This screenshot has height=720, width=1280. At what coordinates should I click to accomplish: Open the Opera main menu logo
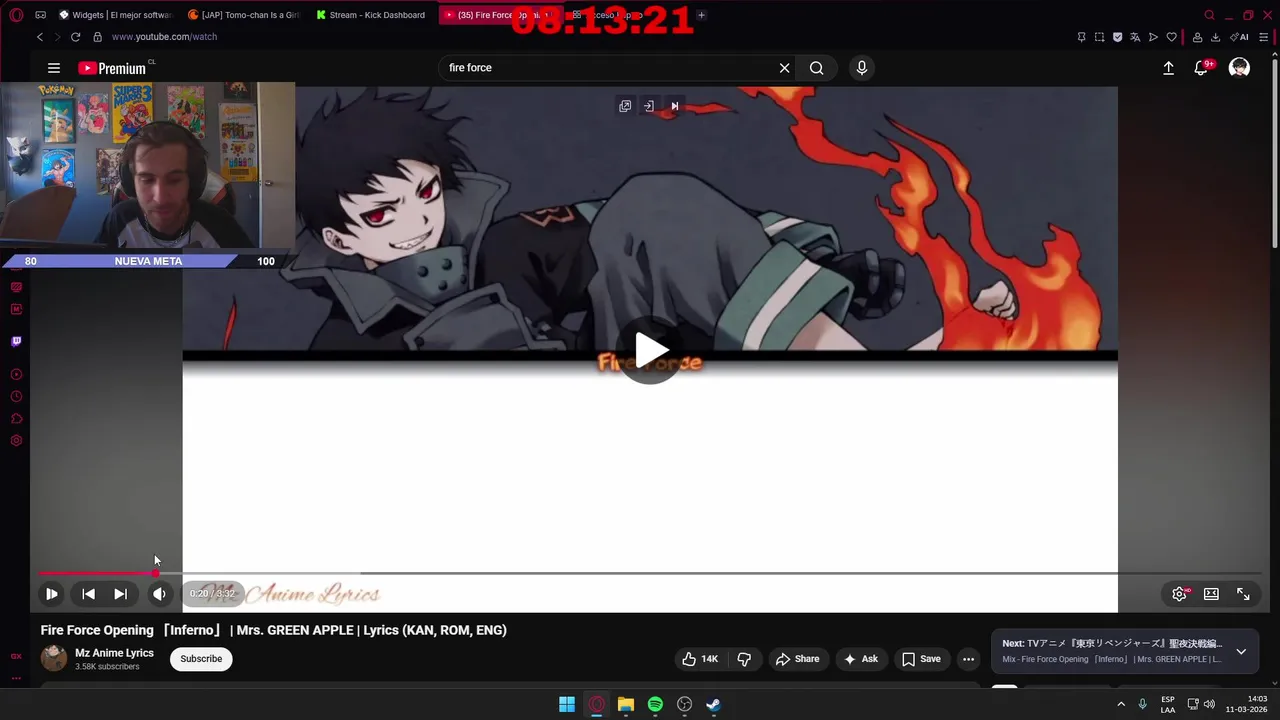16,15
